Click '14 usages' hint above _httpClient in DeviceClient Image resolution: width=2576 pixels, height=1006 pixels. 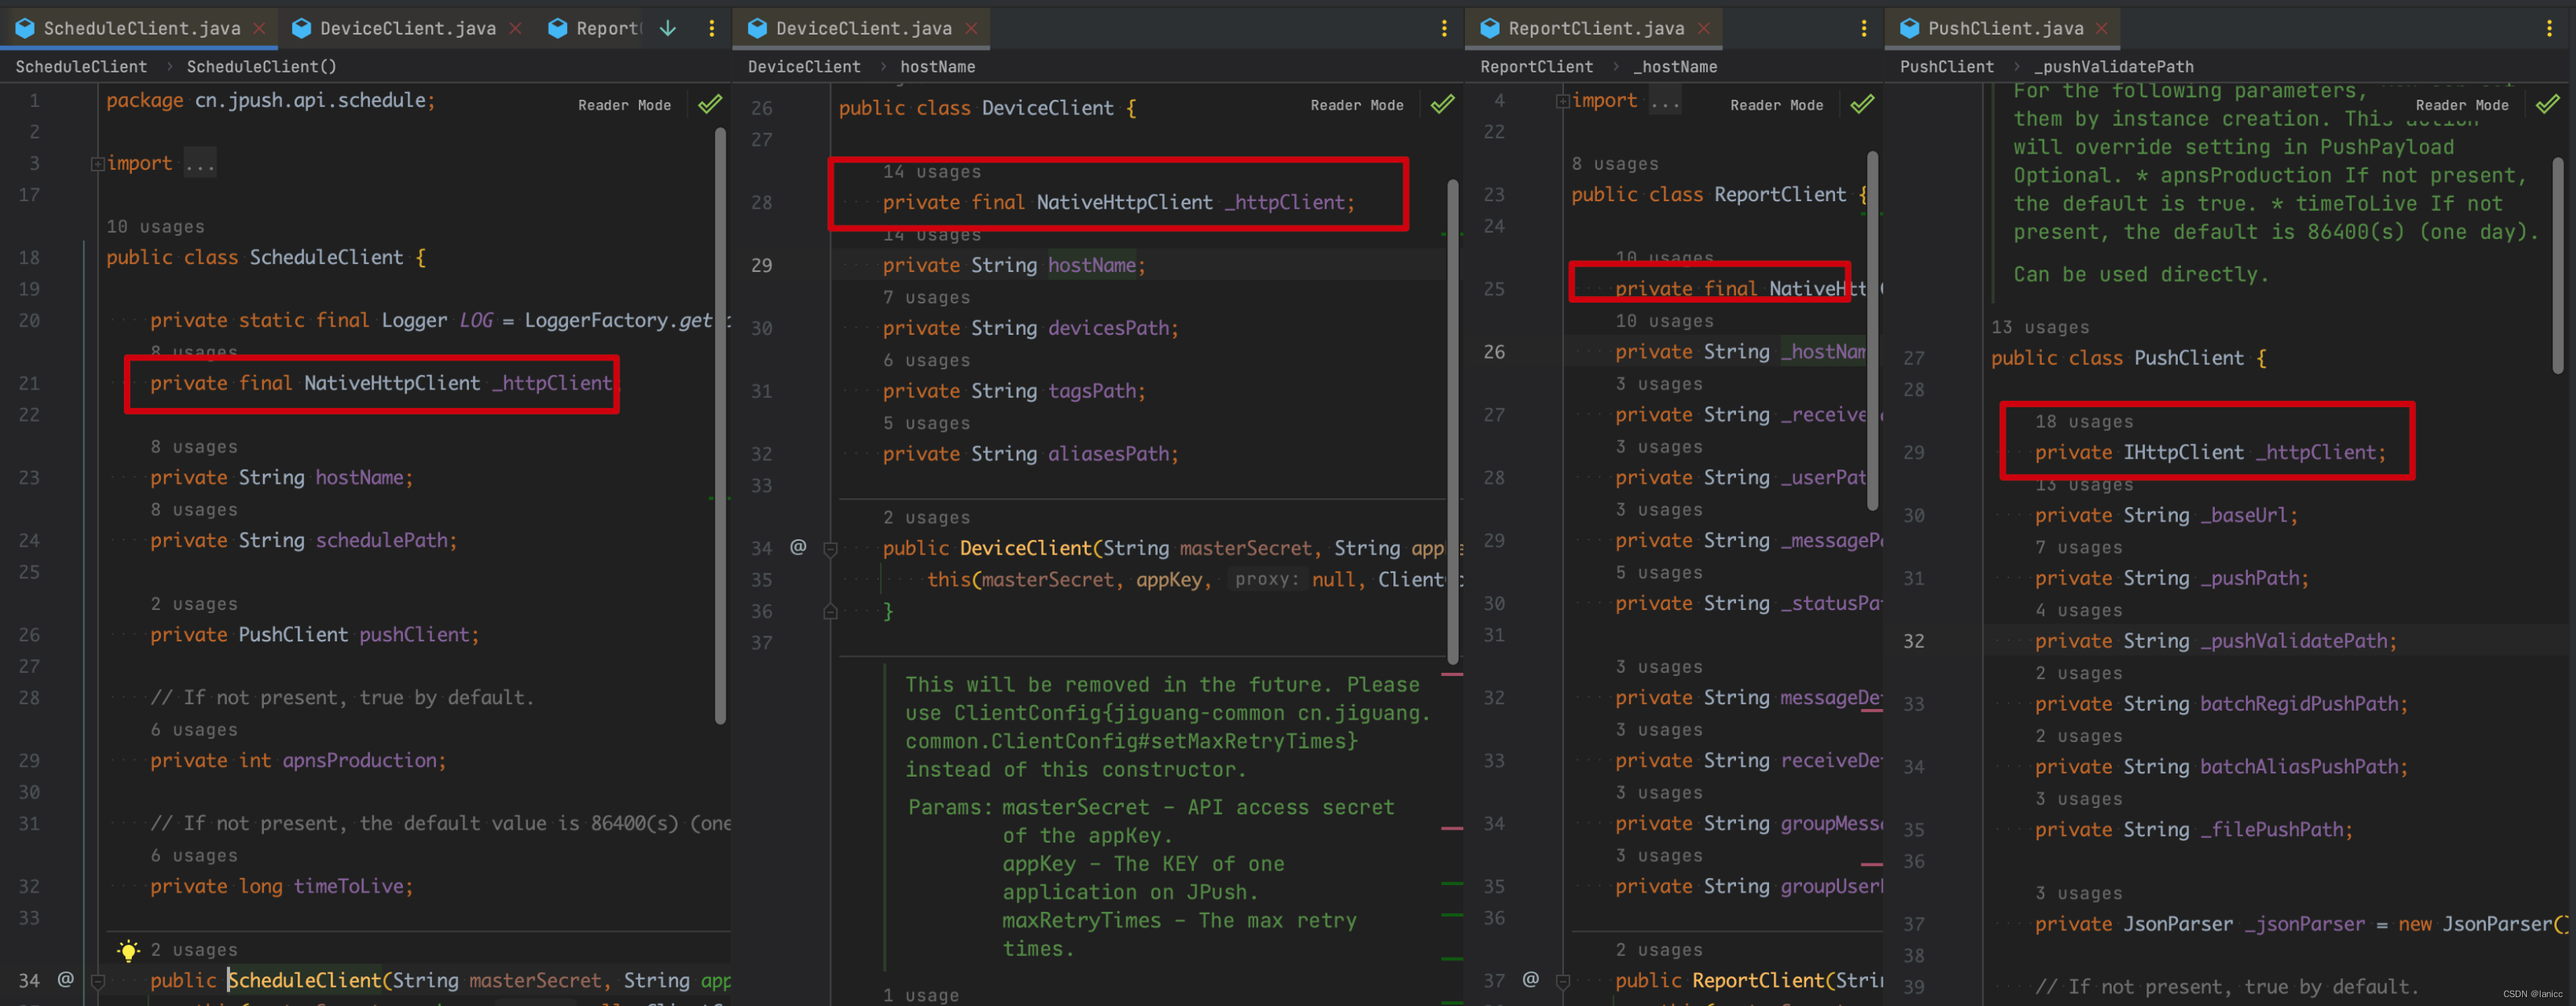[931, 172]
